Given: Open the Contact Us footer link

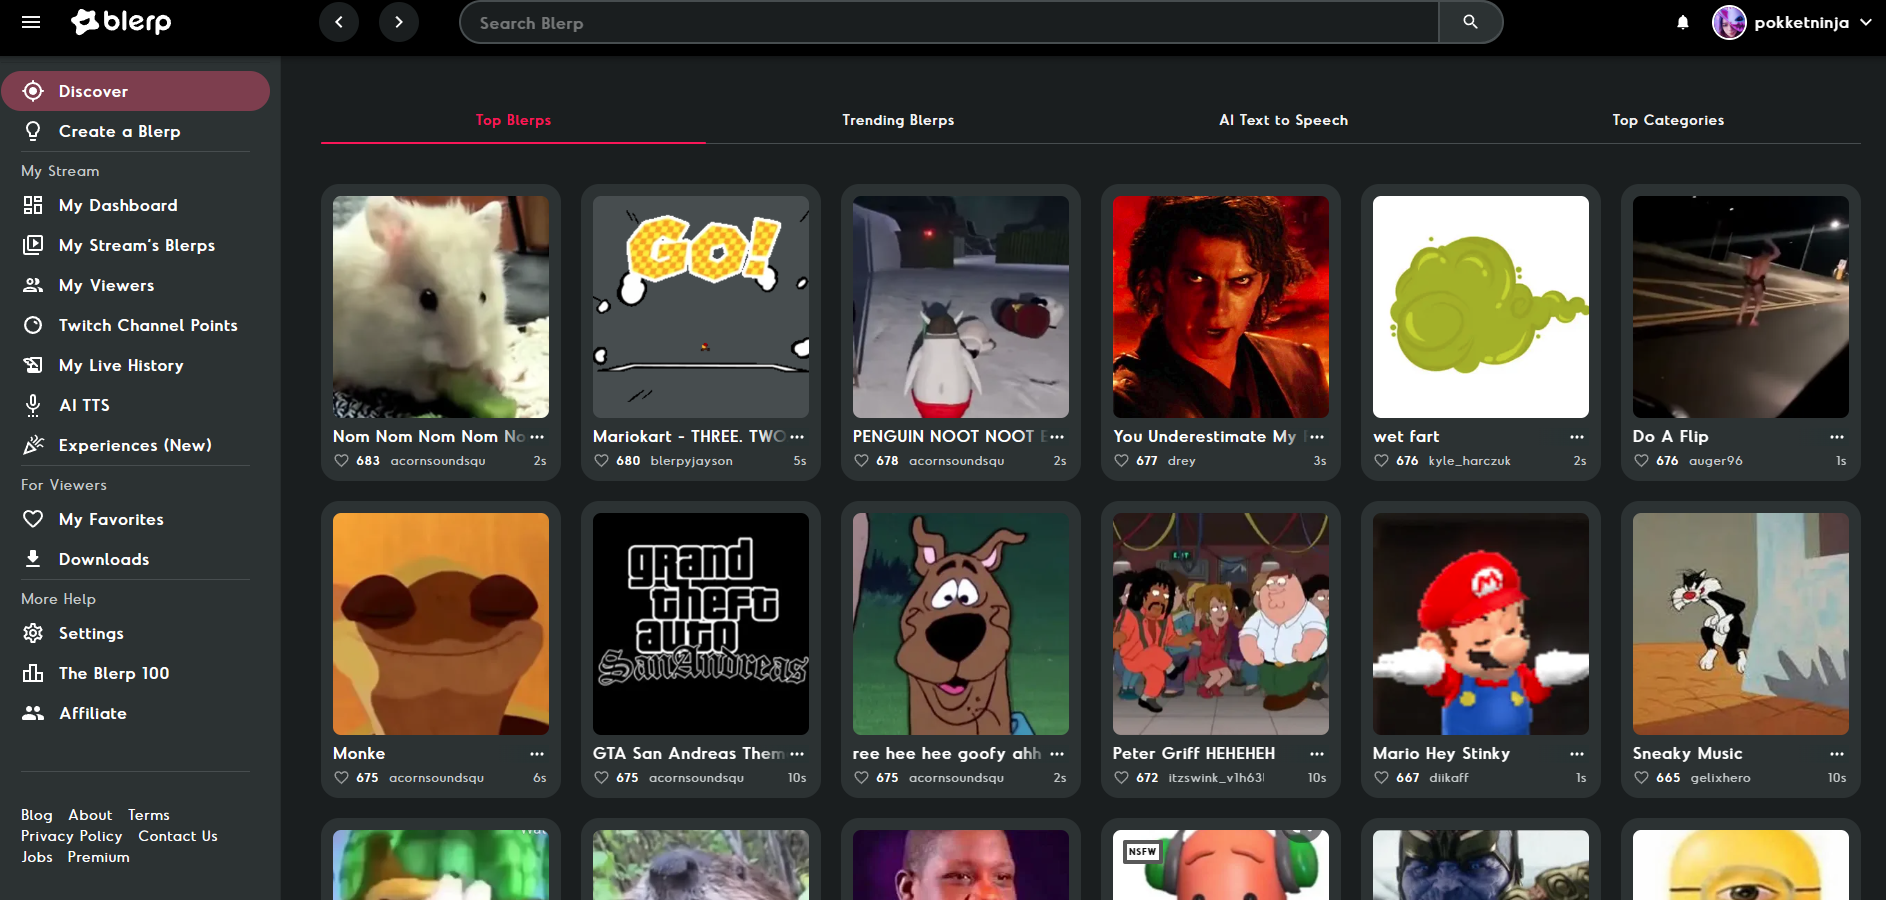Looking at the screenshot, I should [178, 836].
